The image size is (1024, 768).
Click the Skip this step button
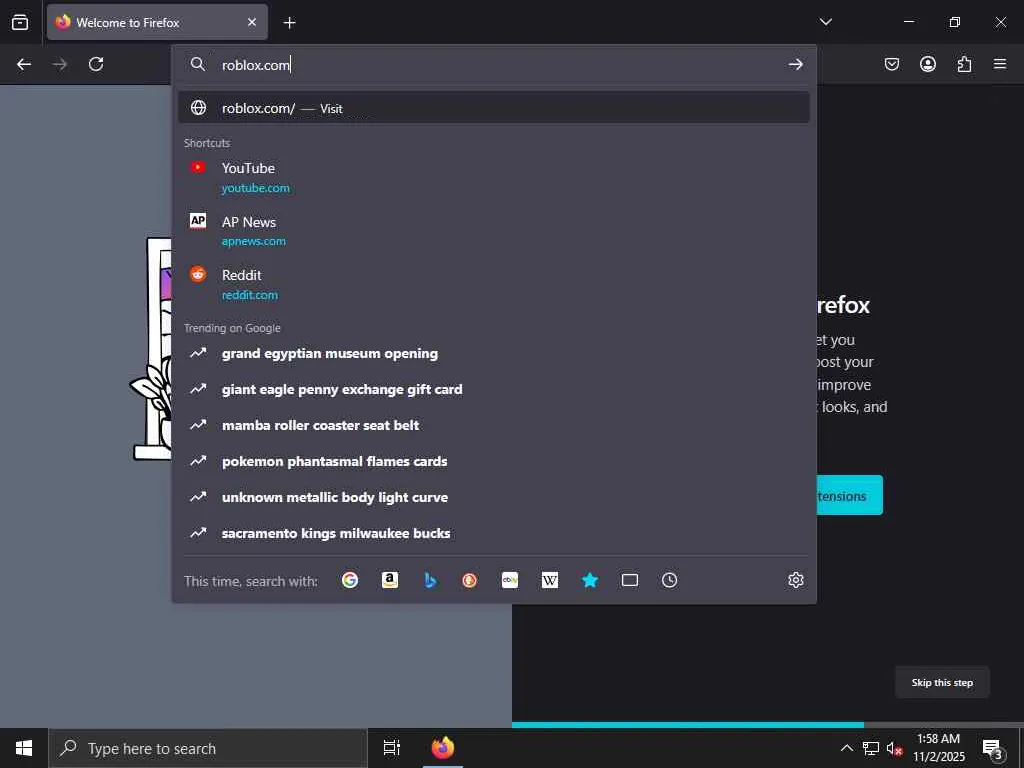942,682
